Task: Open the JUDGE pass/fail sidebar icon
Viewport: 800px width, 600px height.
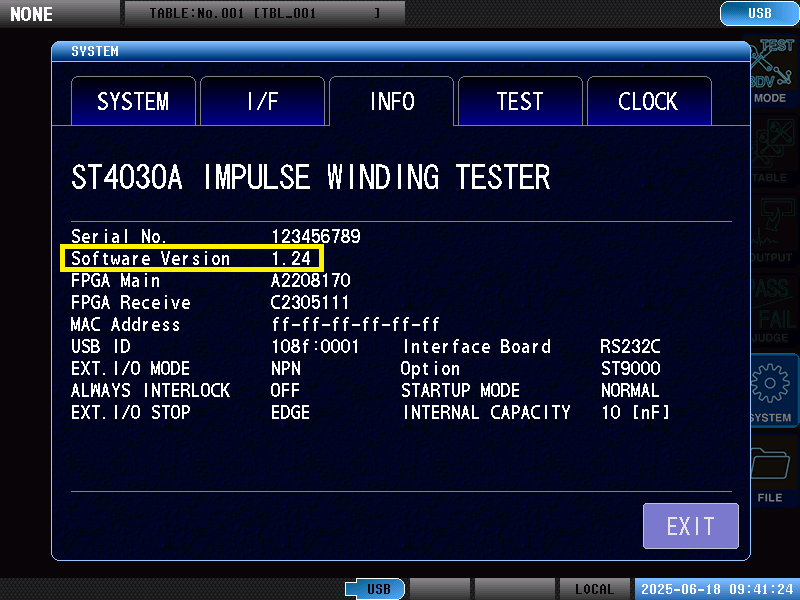Action: [x=772, y=311]
